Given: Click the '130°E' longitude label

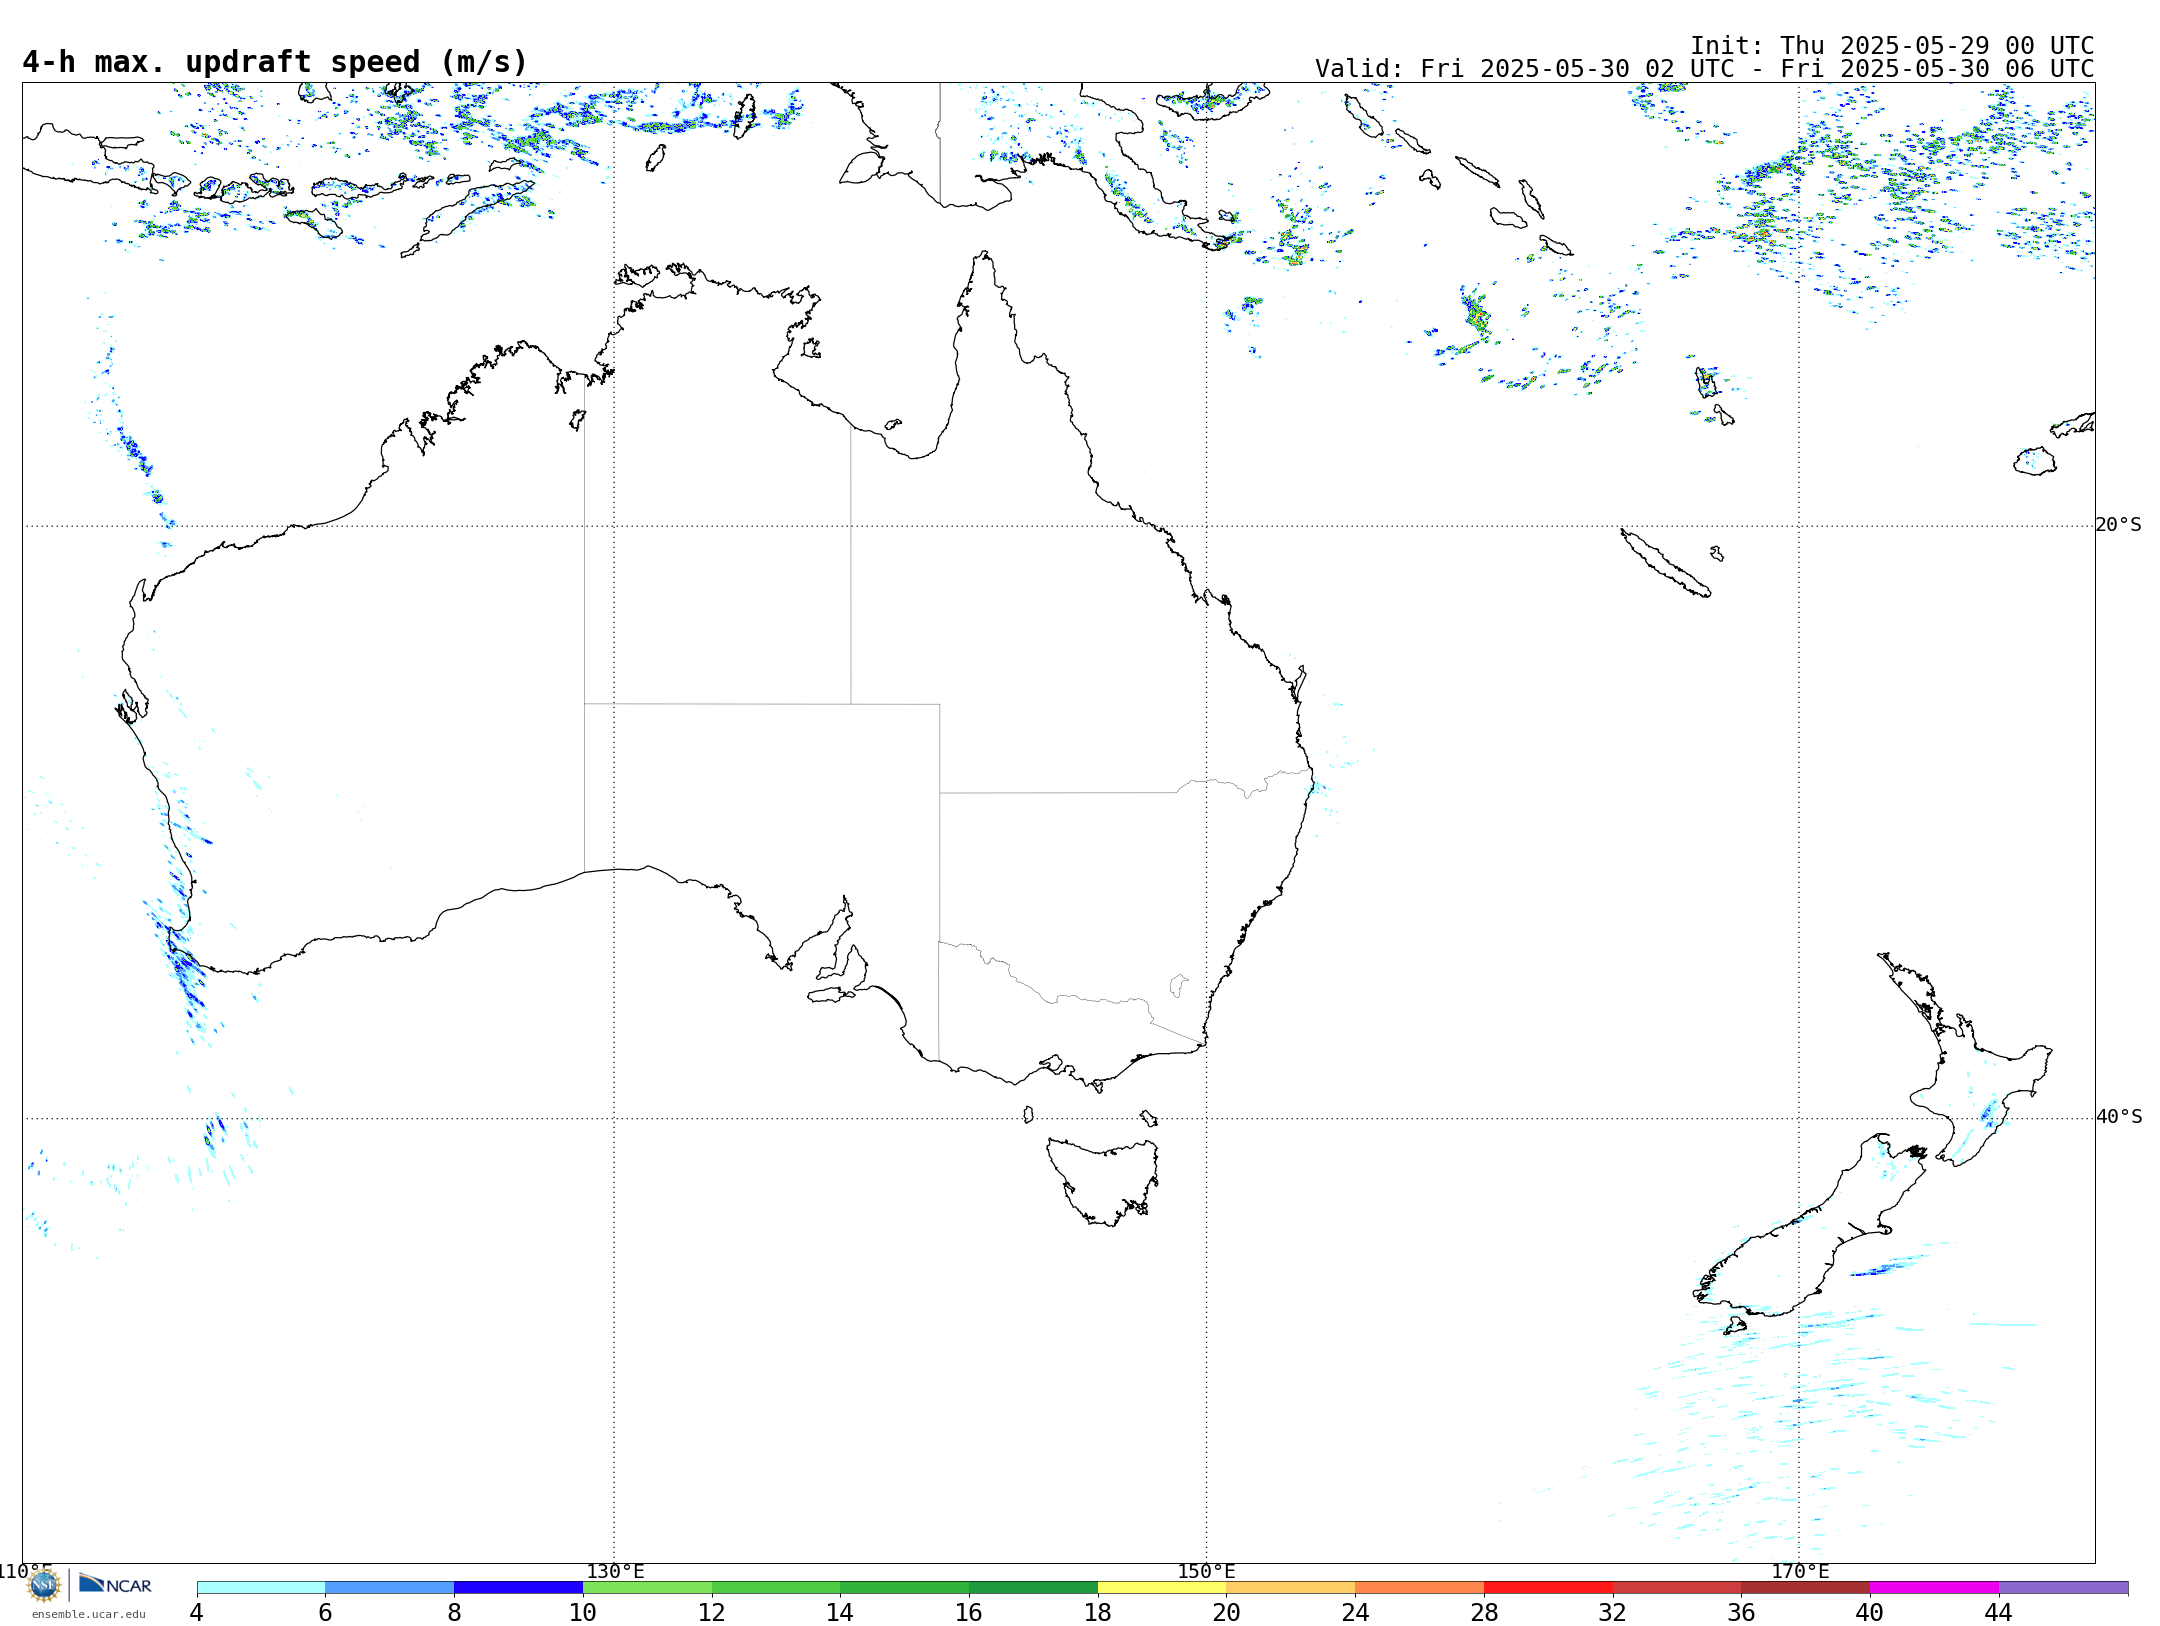Looking at the screenshot, I should 615,1571.
